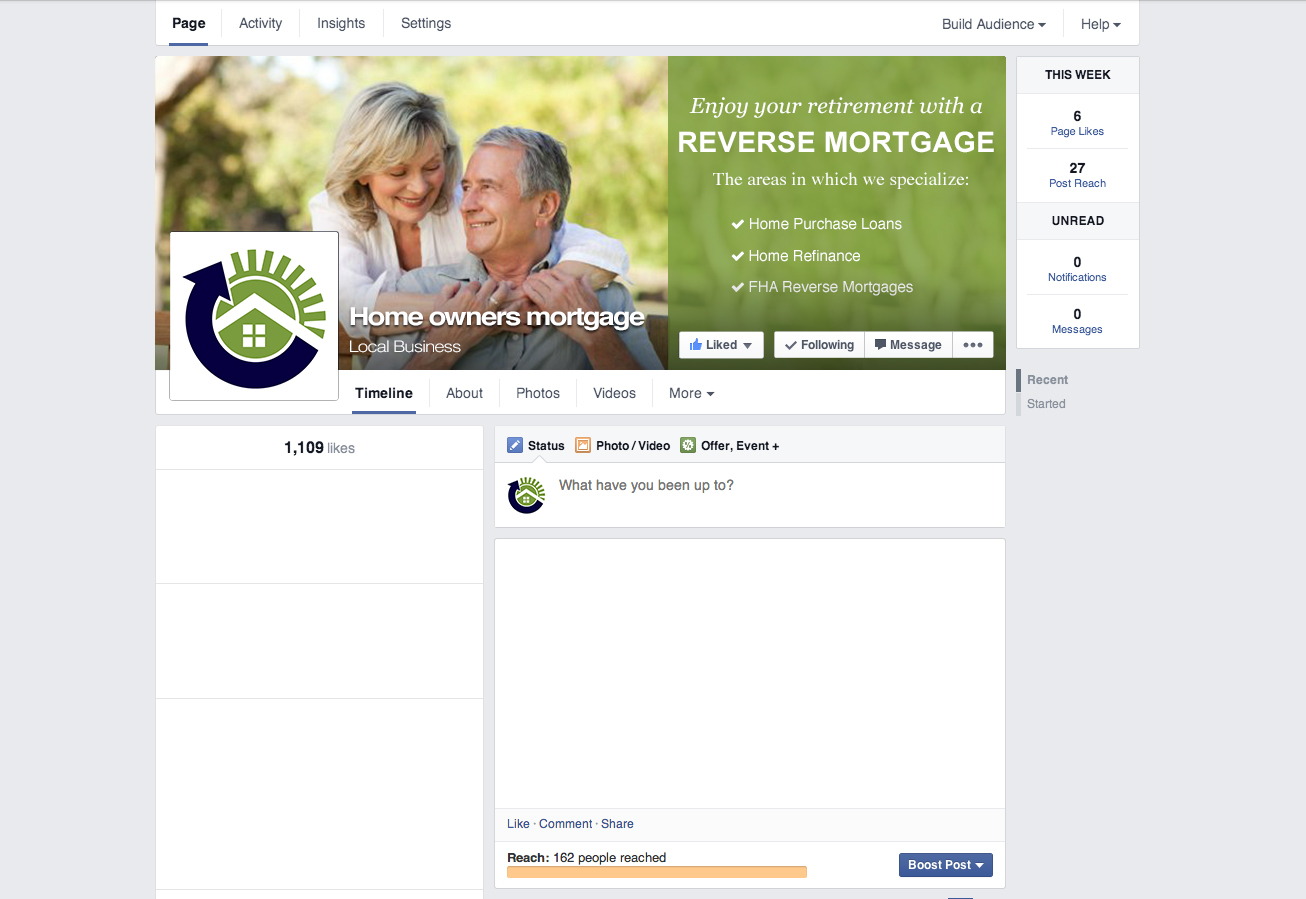The width and height of the screenshot is (1306, 899).
Task: Open the Liked dropdown arrow
Action: click(746, 344)
